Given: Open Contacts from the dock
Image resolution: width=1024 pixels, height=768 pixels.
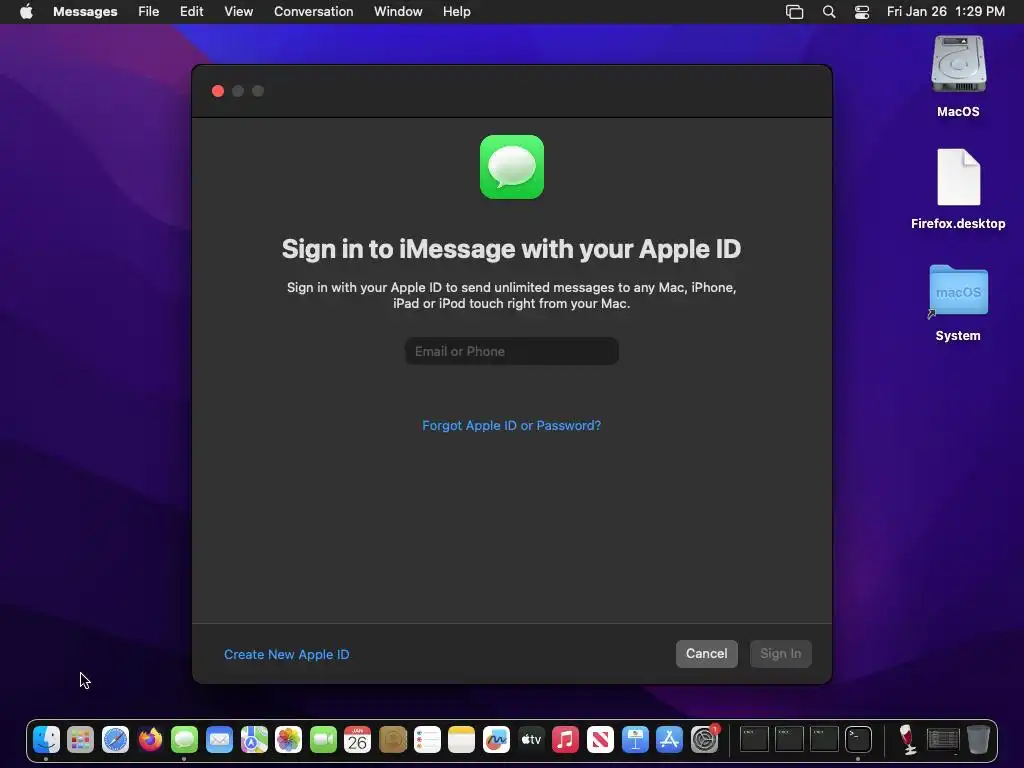Looking at the screenshot, I should (x=392, y=740).
